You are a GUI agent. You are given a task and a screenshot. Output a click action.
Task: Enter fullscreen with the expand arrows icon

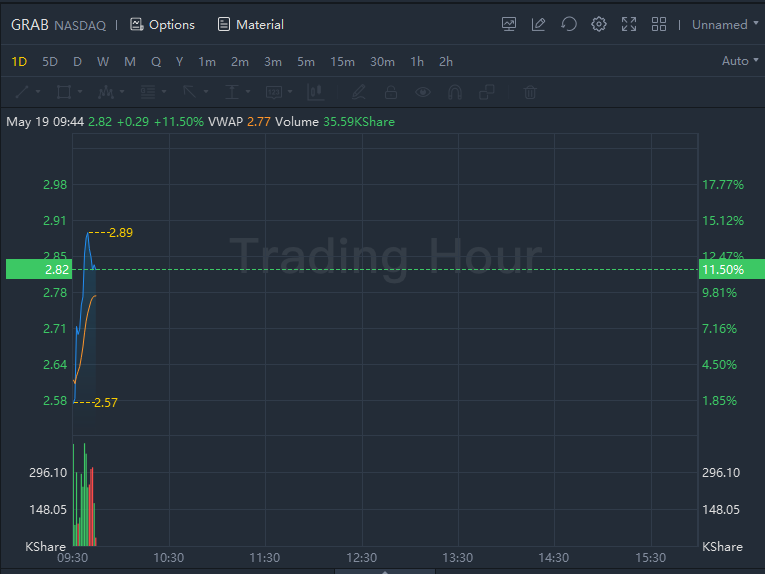(x=629, y=24)
